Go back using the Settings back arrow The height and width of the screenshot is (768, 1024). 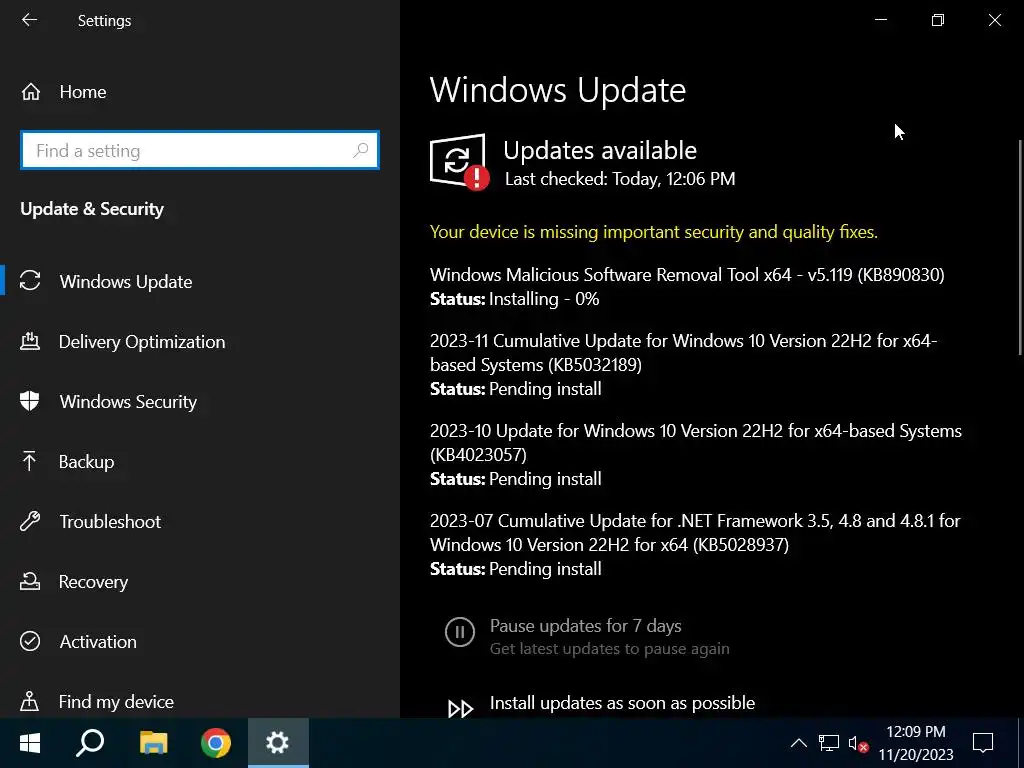pyautogui.click(x=29, y=20)
